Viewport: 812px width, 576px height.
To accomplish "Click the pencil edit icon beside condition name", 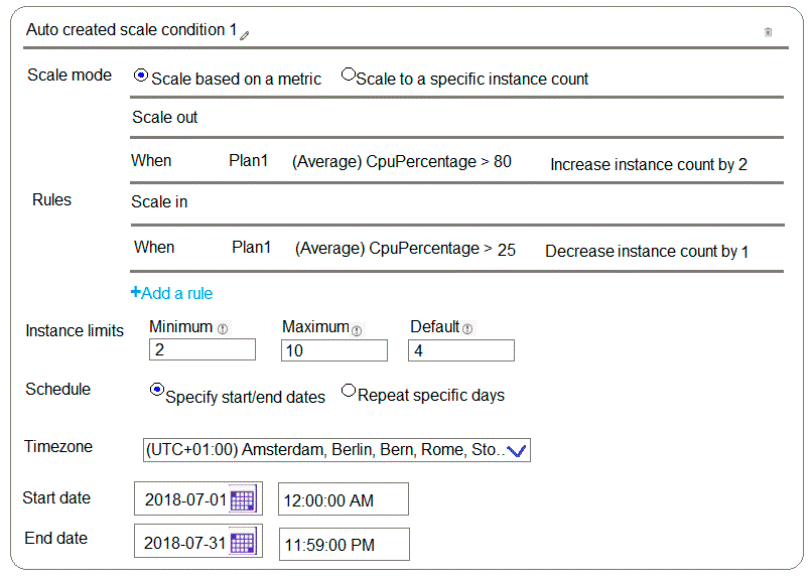I will 245,34.
